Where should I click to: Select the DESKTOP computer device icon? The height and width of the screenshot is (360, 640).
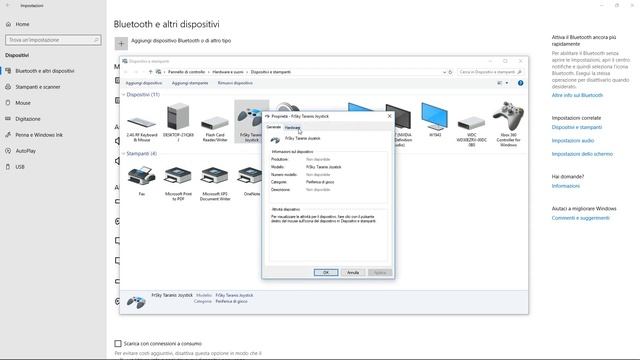(x=178, y=122)
